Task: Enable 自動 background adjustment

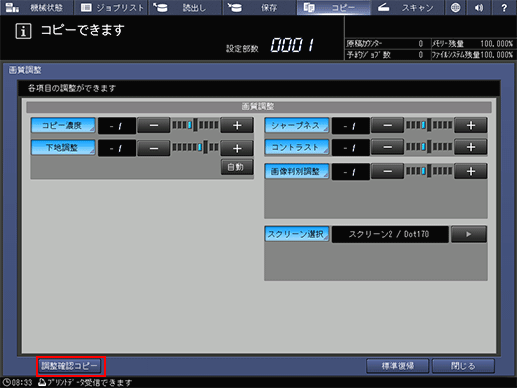Action: coord(237,167)
